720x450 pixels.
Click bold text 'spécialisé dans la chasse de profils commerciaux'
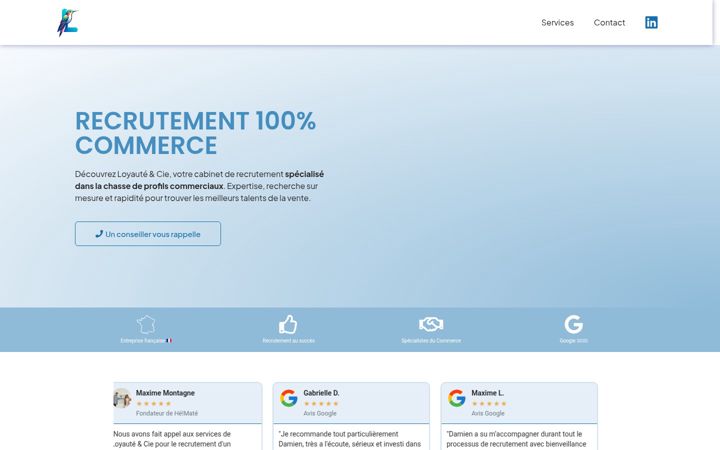[199, 180]
